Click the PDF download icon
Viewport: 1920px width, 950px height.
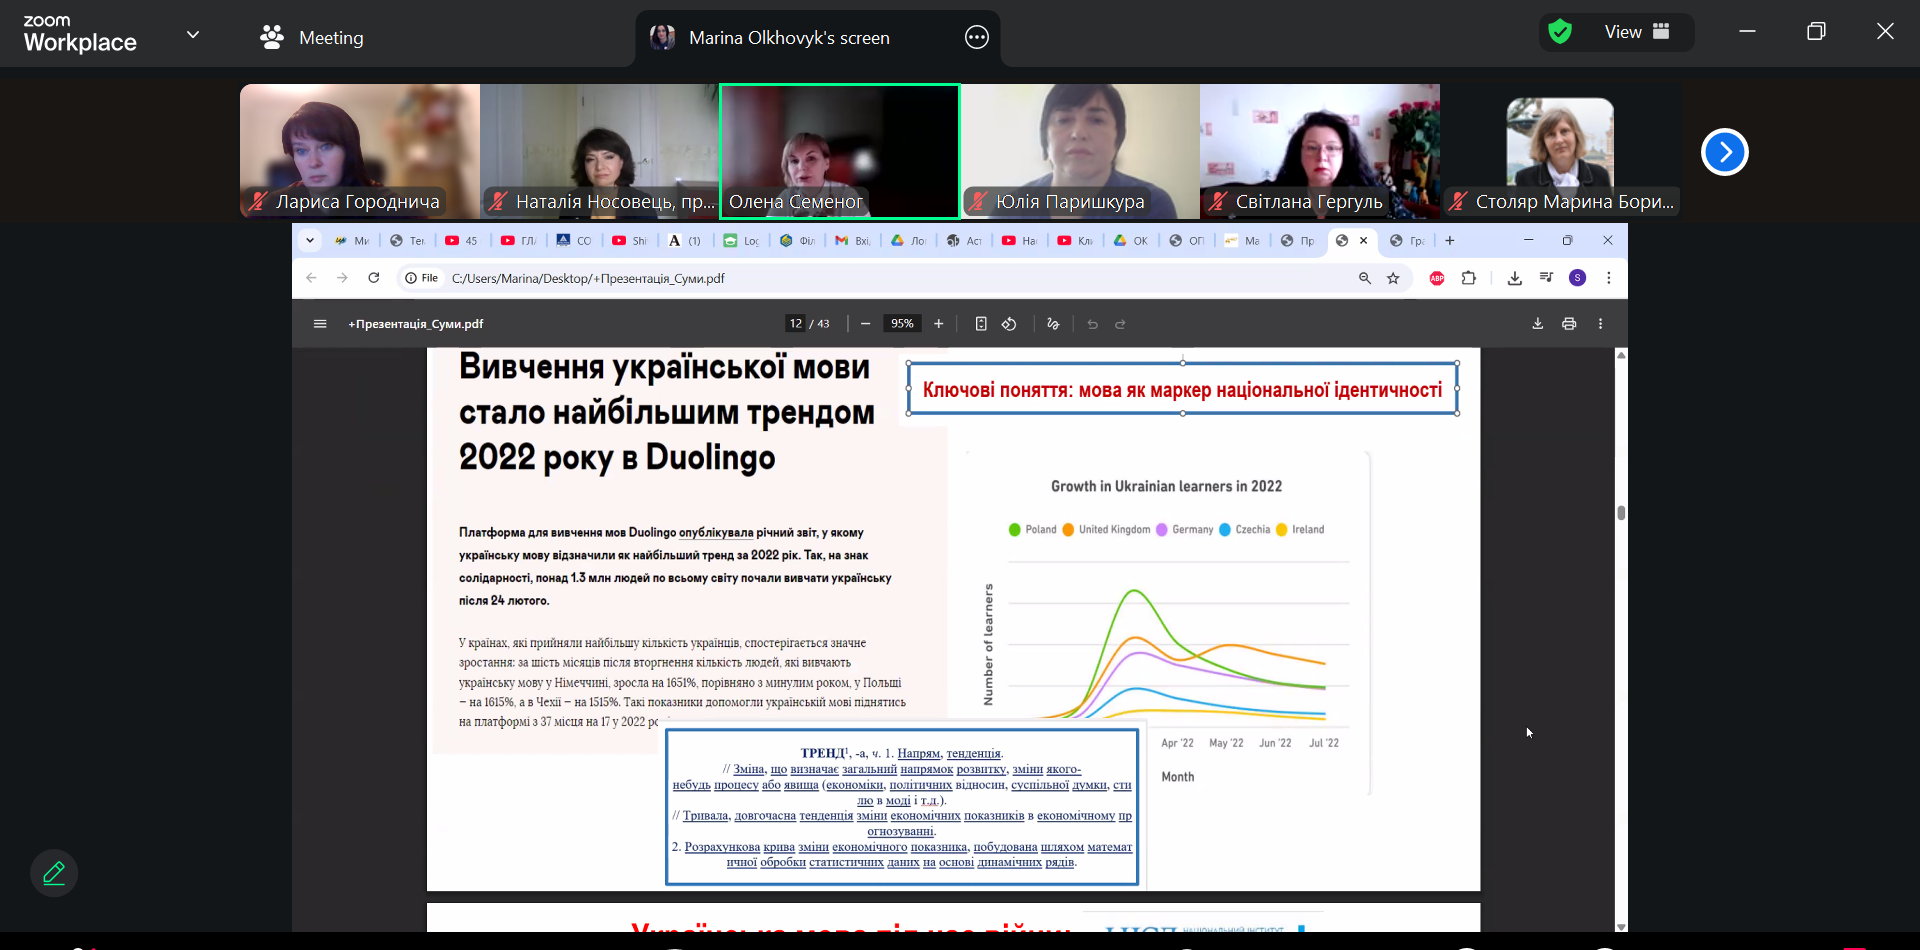tap(1537, 324)
